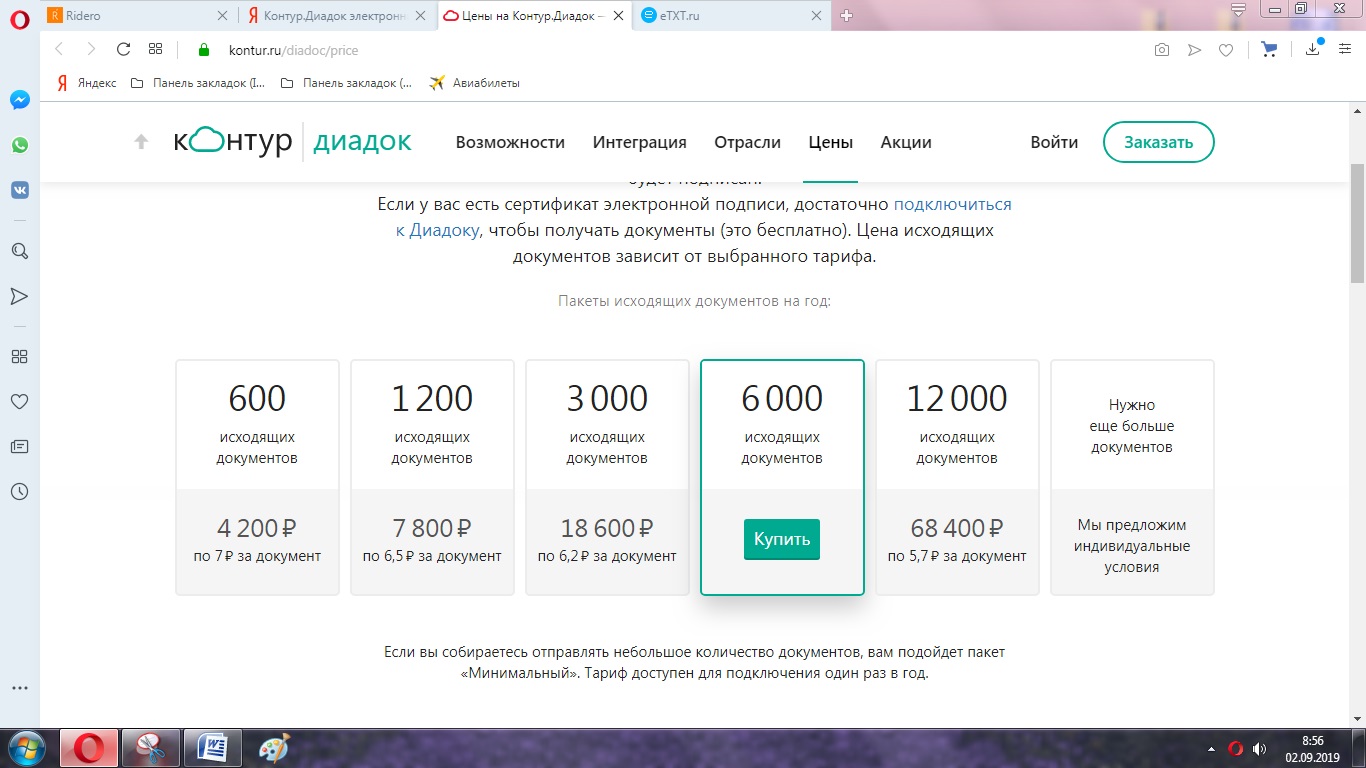Open WhatsApp in the sidebar
This screenshot has width=1366, height=768.
[x=19, y=145]
